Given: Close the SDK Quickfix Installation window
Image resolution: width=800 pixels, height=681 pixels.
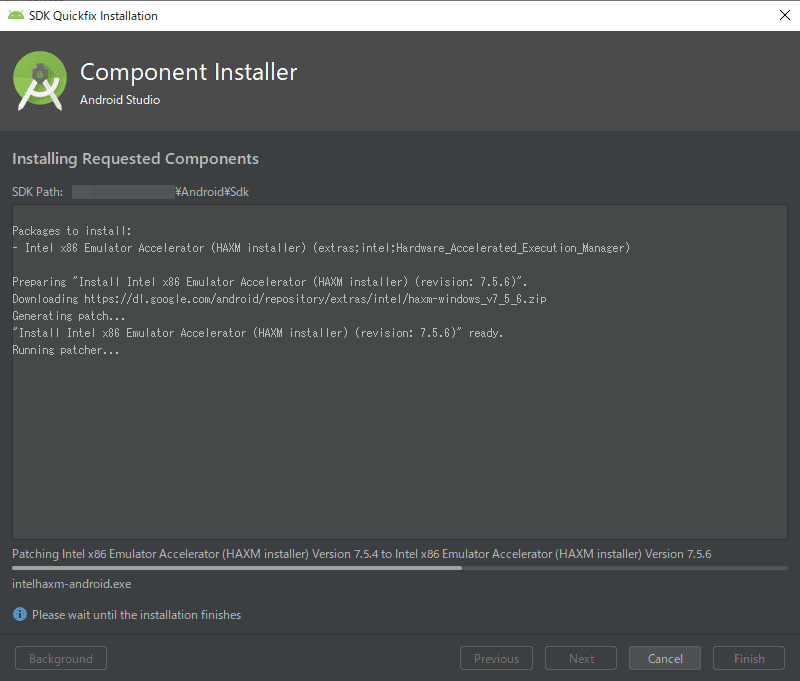Looking at the screenshot, I should pos(785,15).
